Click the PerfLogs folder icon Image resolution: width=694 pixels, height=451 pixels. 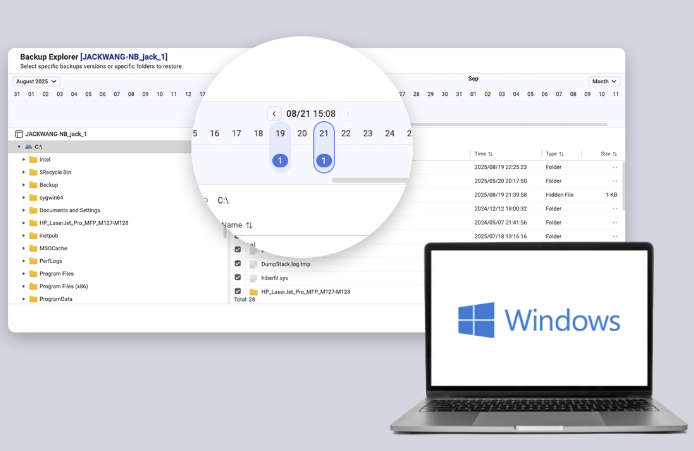[33, 261]
